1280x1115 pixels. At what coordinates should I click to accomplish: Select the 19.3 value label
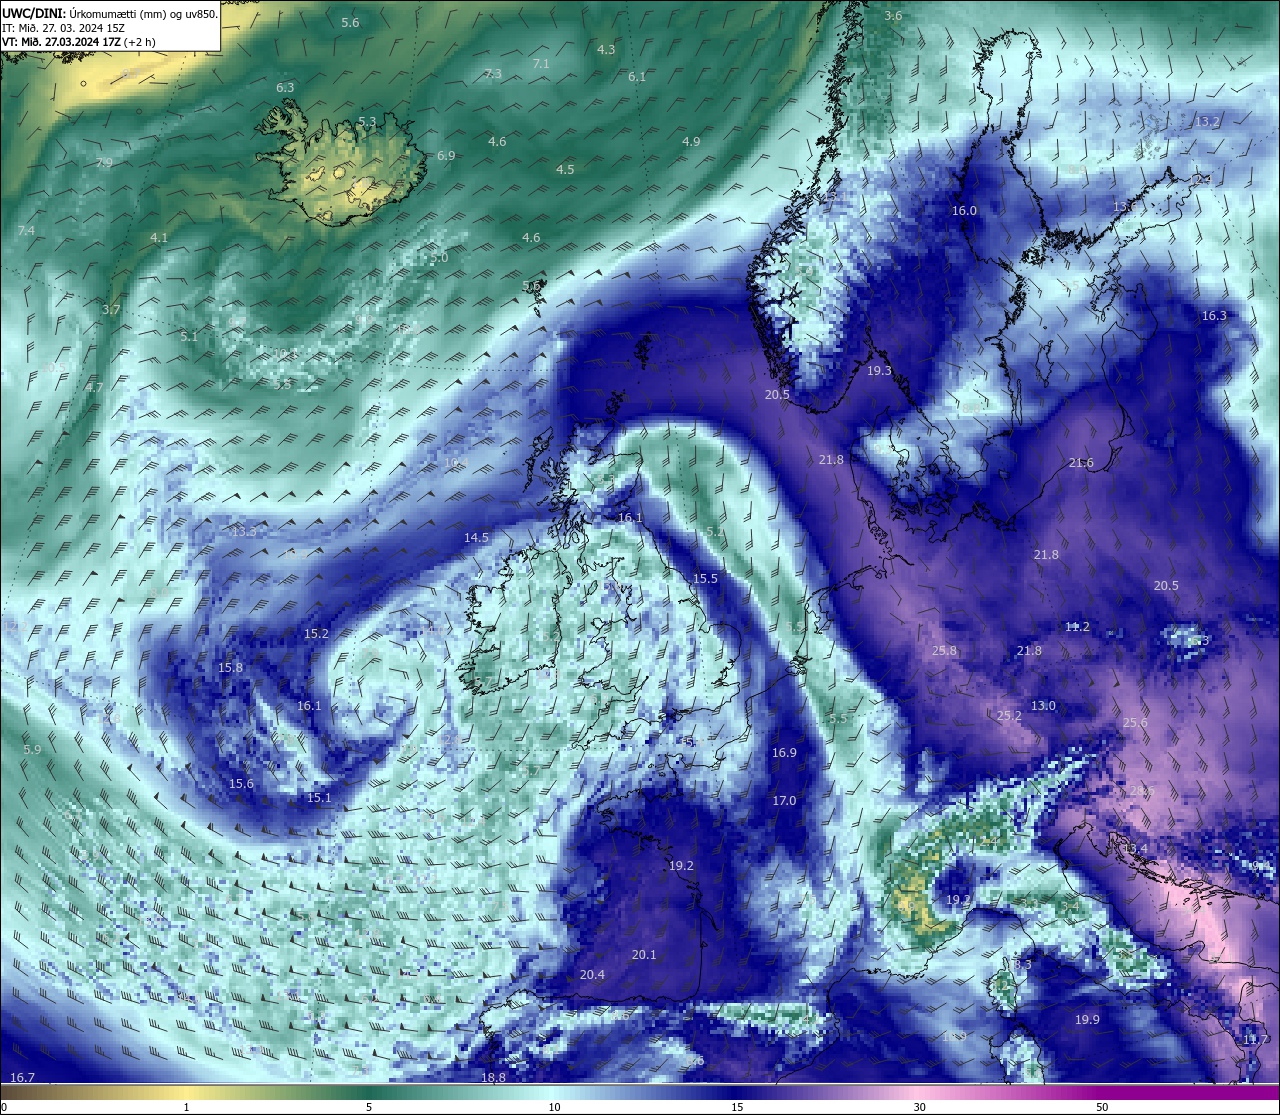coord(879,370)
